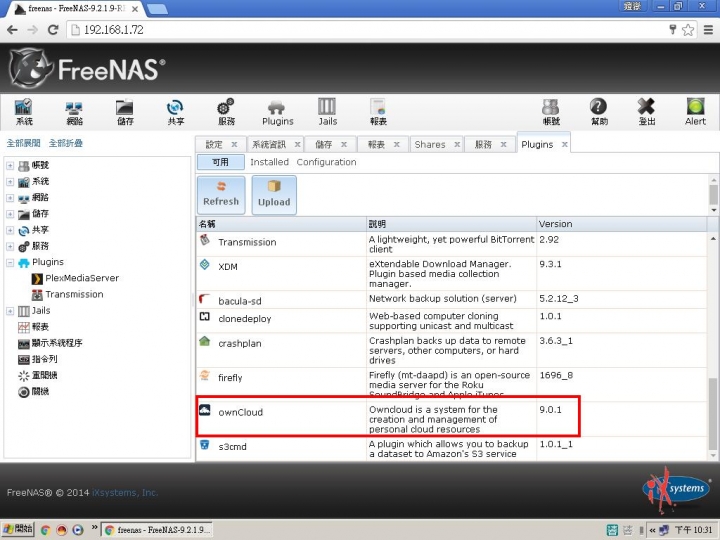Click the Upload button
Image resolution: width=720 pixels, height=540 pixels.
pos(274,195)
